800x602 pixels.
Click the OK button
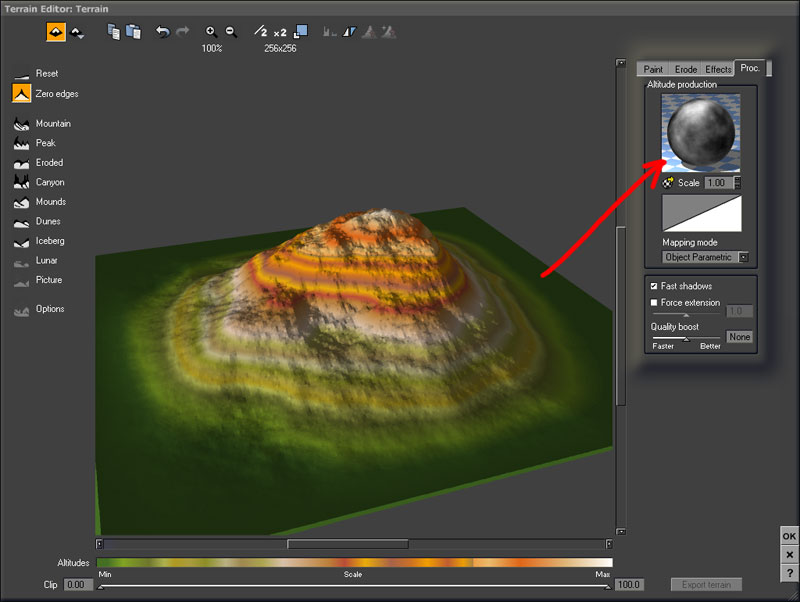coord(789,536)
